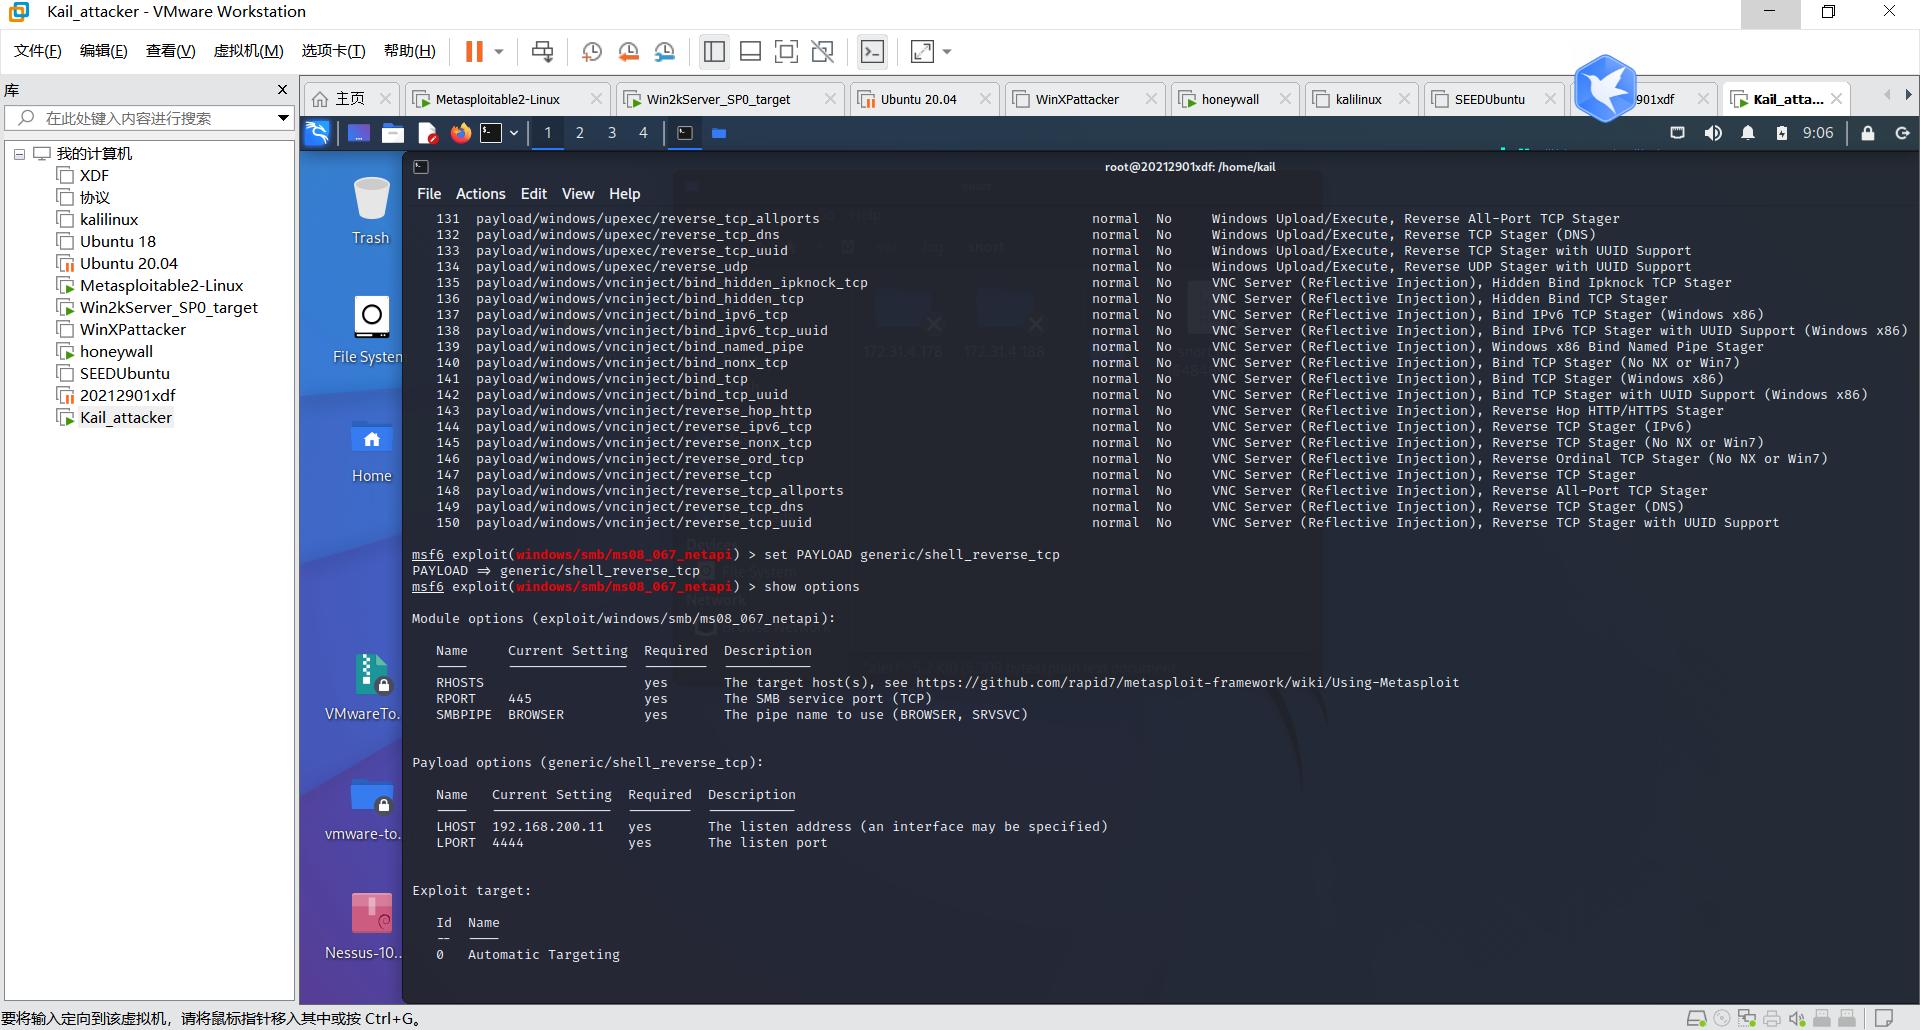Click the send Ctrl+Alt+Del toolbar icon

[542, 51]
